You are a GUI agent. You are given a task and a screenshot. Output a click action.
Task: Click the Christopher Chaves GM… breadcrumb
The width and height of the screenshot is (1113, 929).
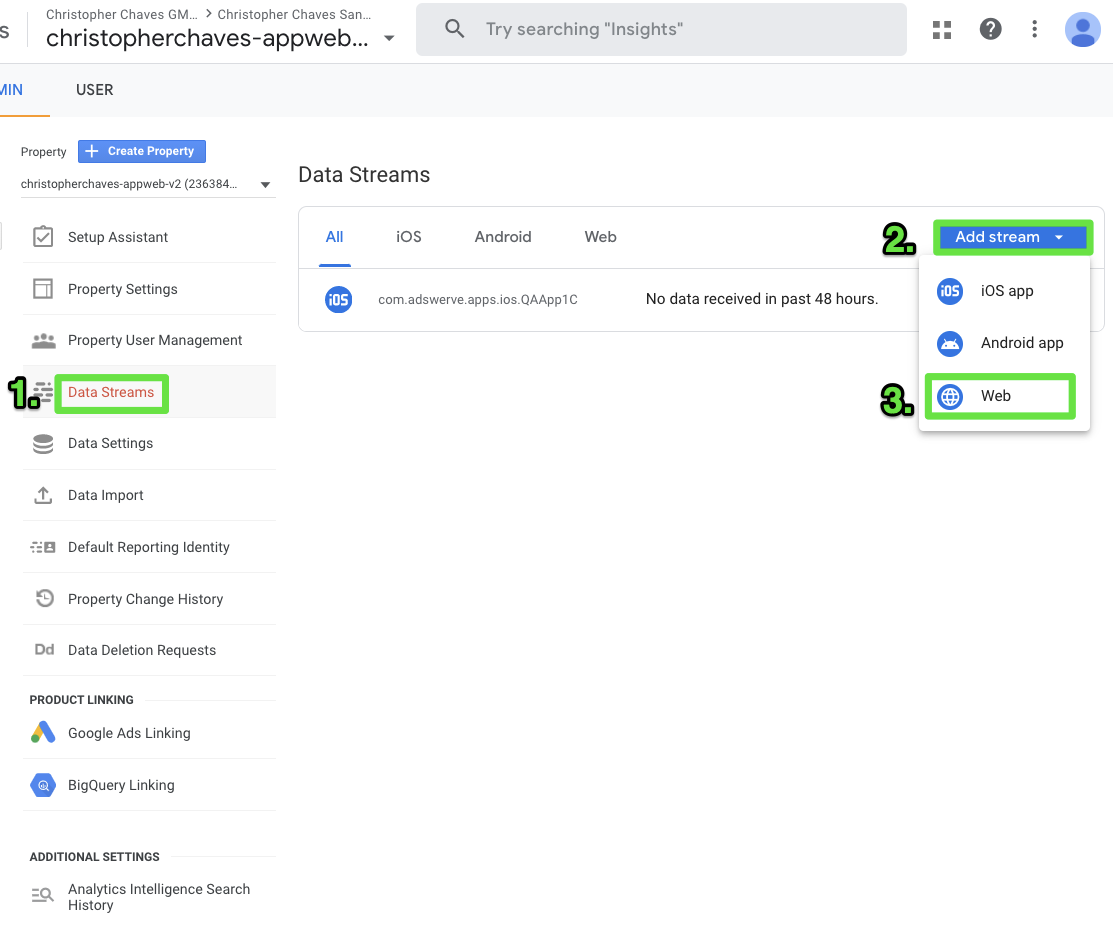point(121,14)
